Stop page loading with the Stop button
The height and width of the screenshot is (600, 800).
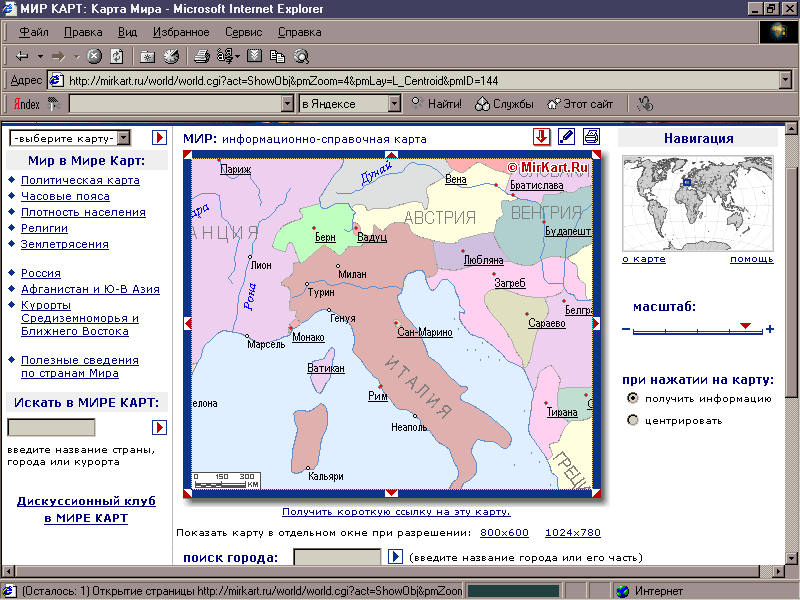[94, 56]
